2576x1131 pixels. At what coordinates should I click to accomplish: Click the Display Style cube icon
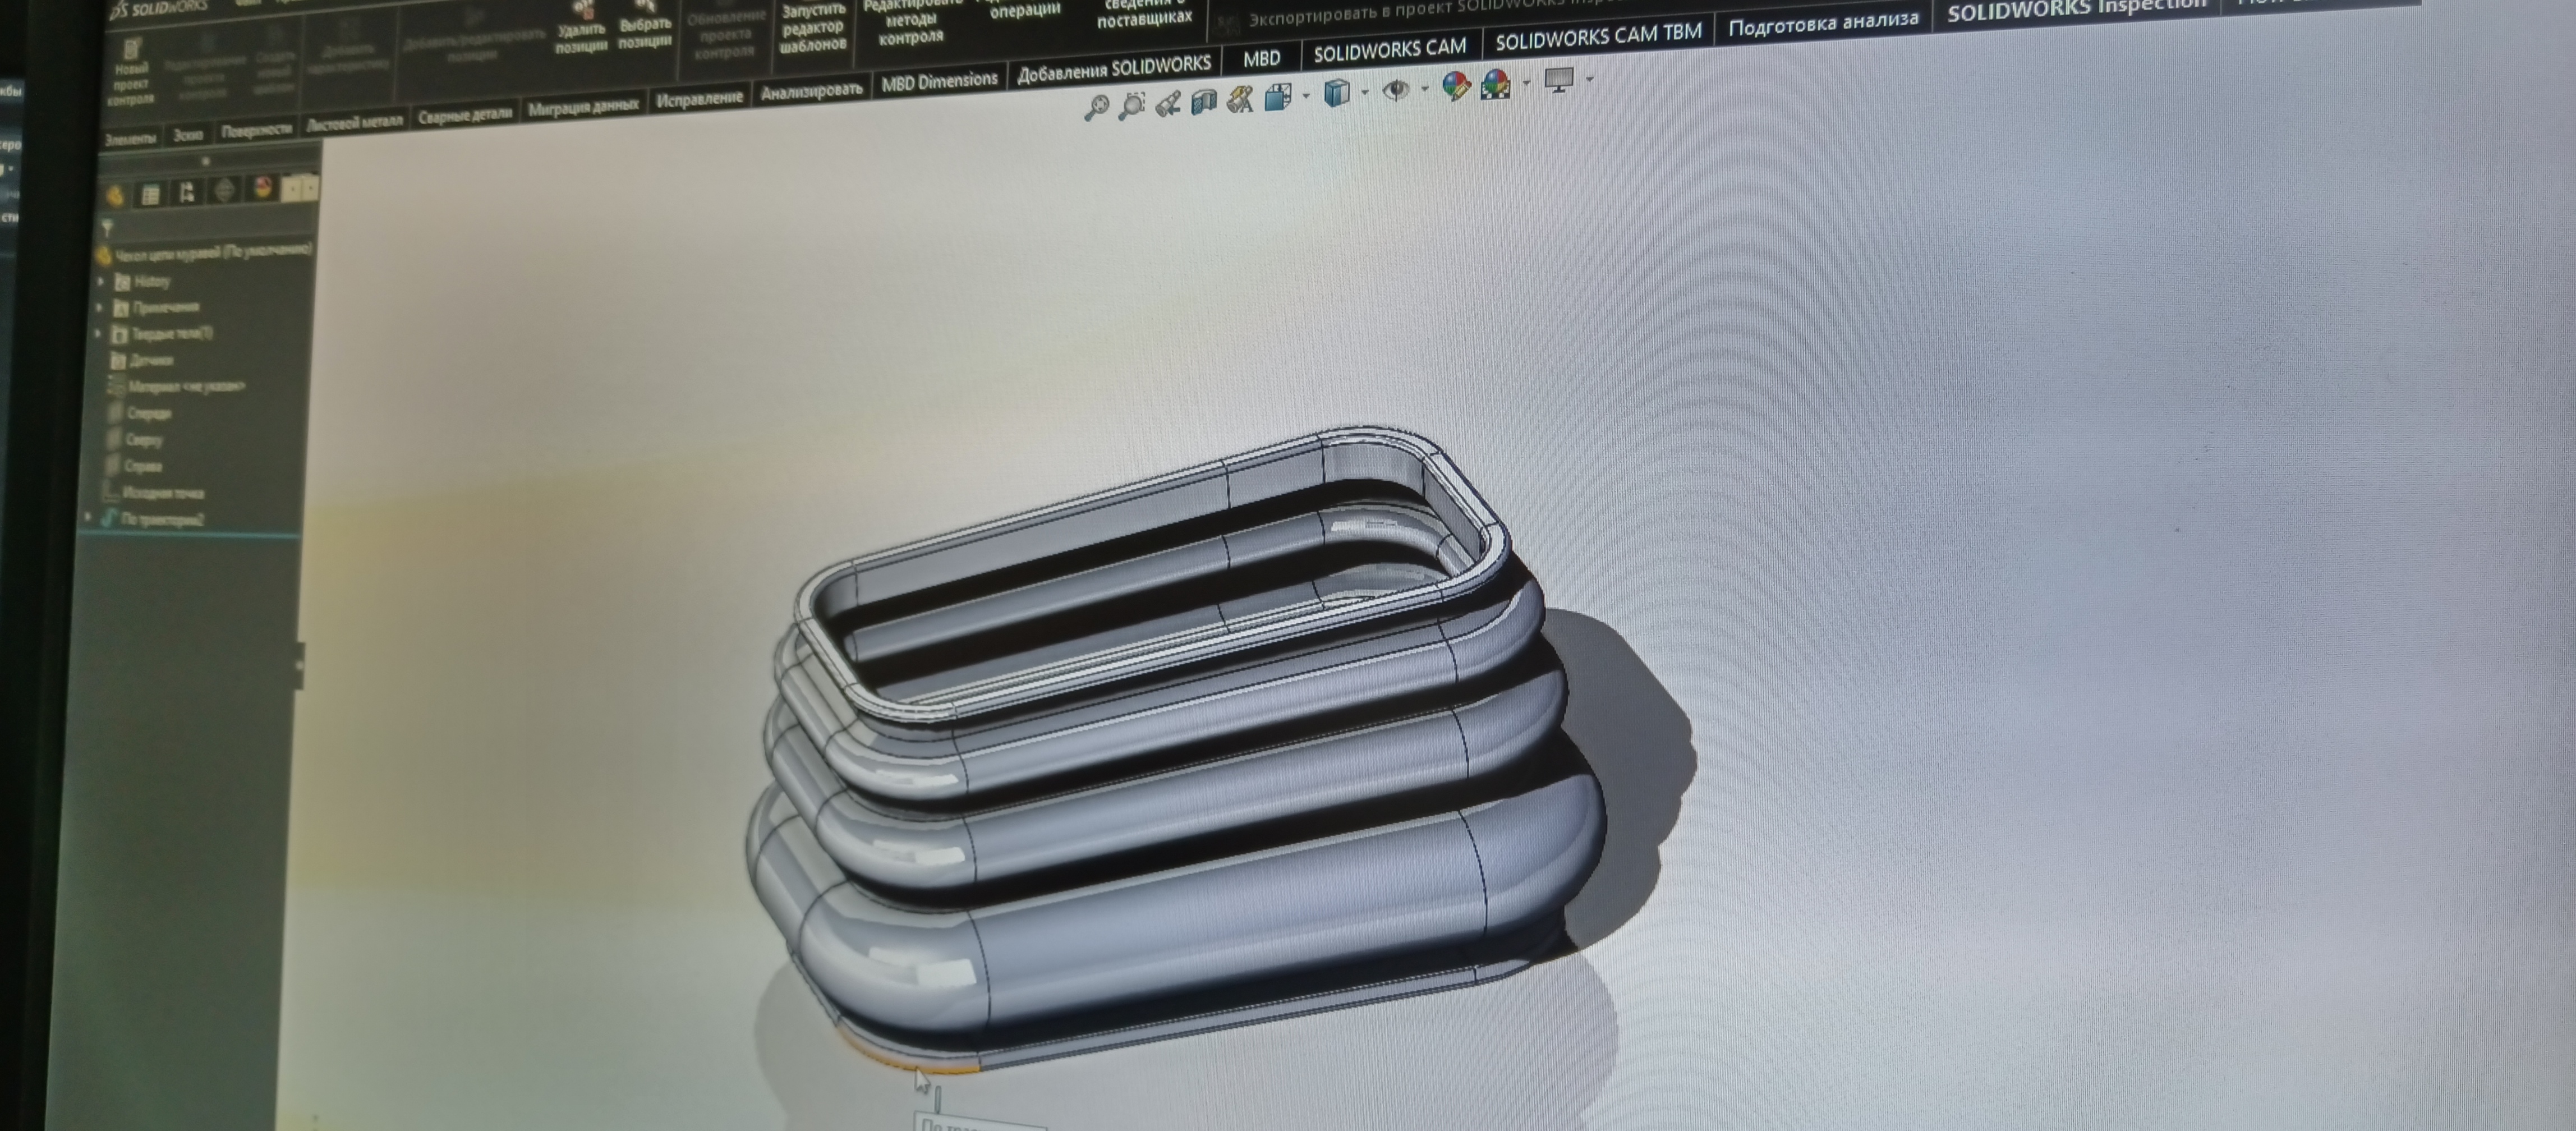tap(1336, 94)
